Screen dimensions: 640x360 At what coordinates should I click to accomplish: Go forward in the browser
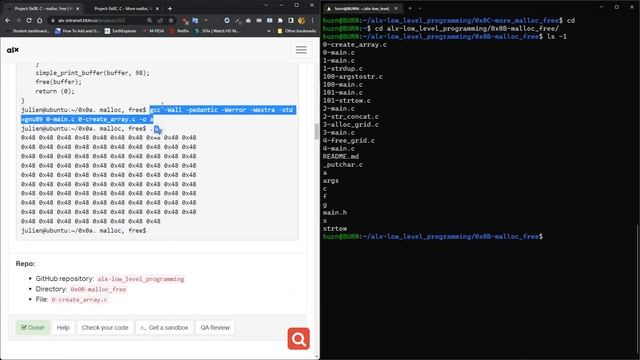18,20
